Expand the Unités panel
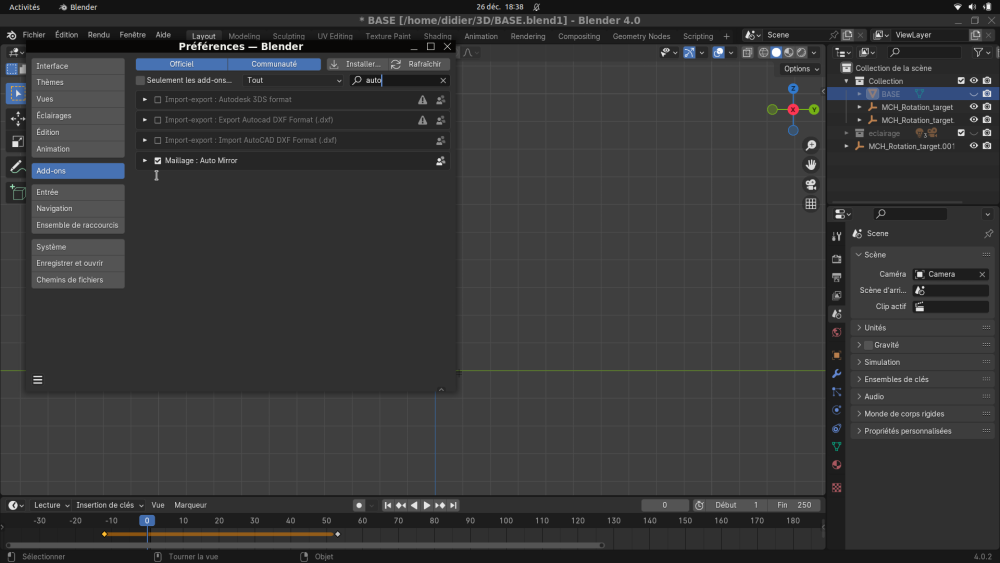Screen dimensions: 1000x563 pos(875,328)
